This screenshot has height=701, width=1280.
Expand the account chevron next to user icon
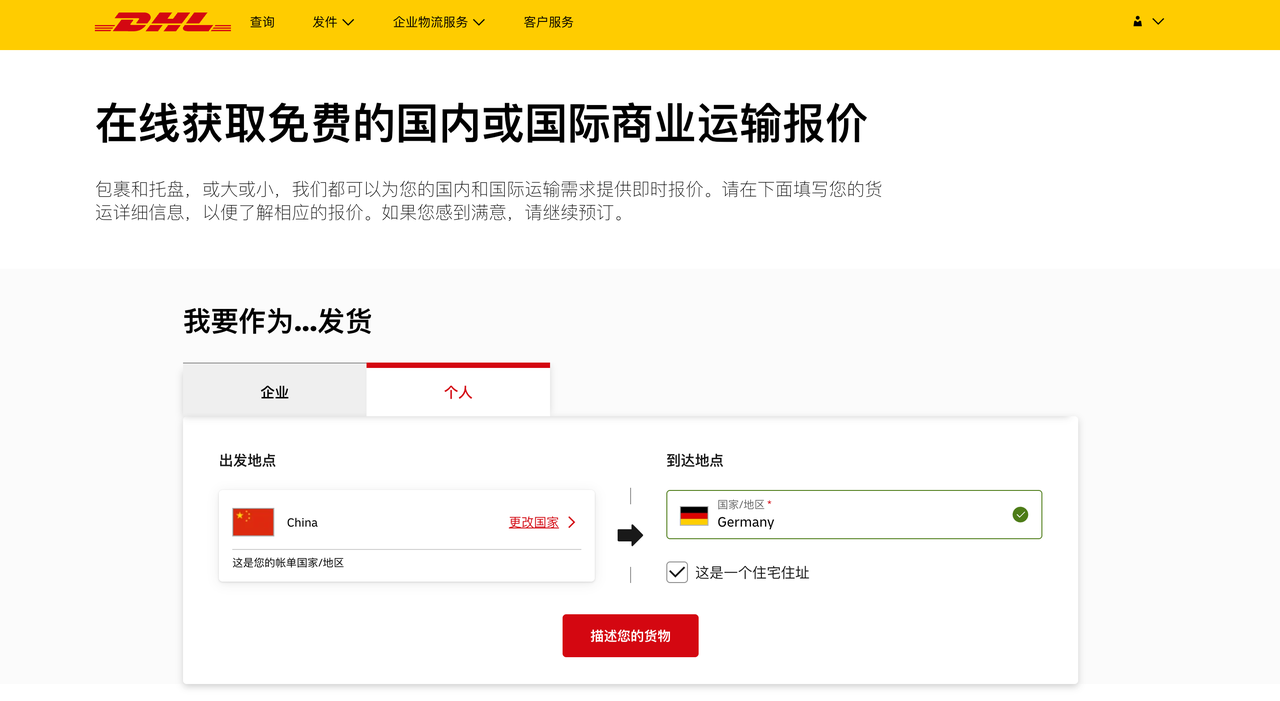1158,21
